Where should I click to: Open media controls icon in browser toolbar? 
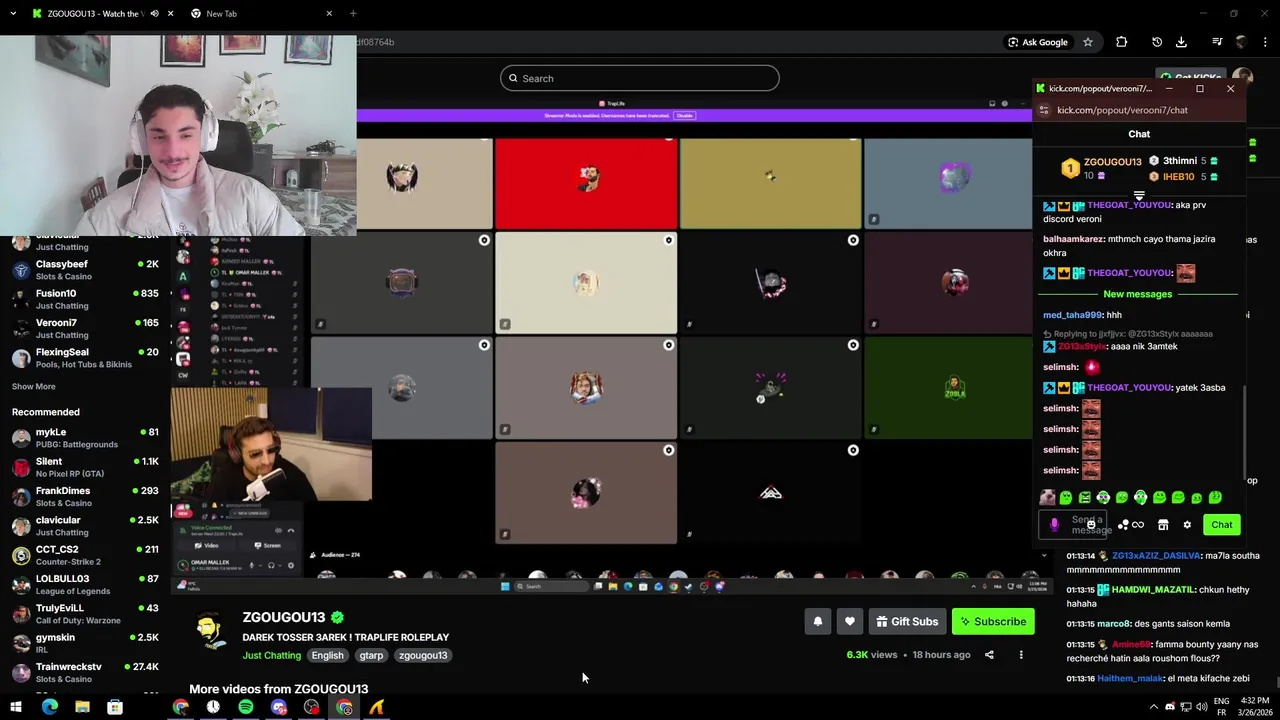click(x=1217, y=42)
